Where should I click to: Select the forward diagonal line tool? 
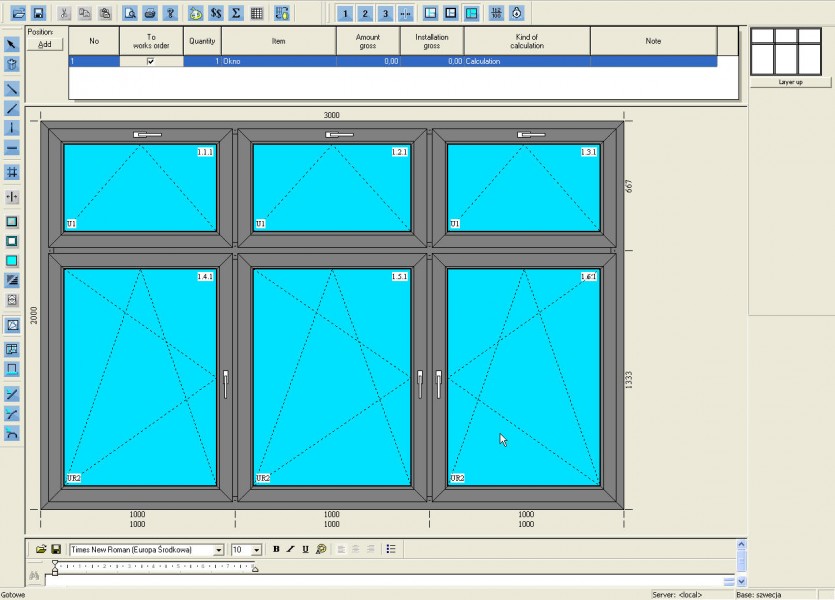pos(12,109)
